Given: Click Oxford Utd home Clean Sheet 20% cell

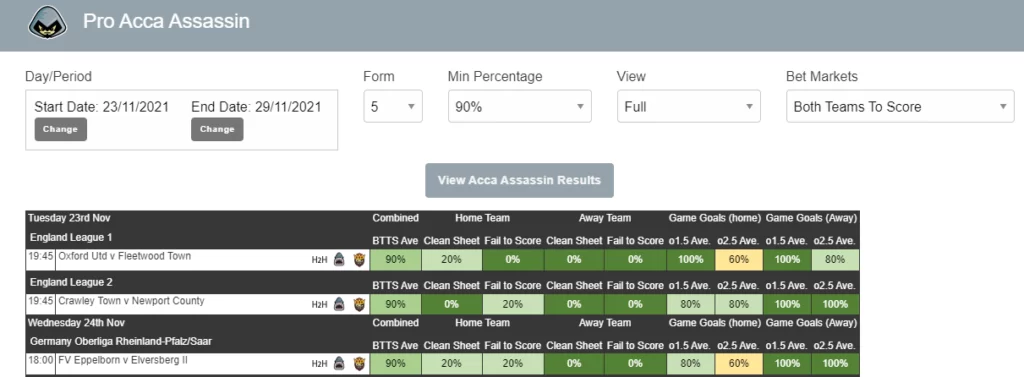Looking at the screenshot, I should pyautogui.click(x=452, y=259).
